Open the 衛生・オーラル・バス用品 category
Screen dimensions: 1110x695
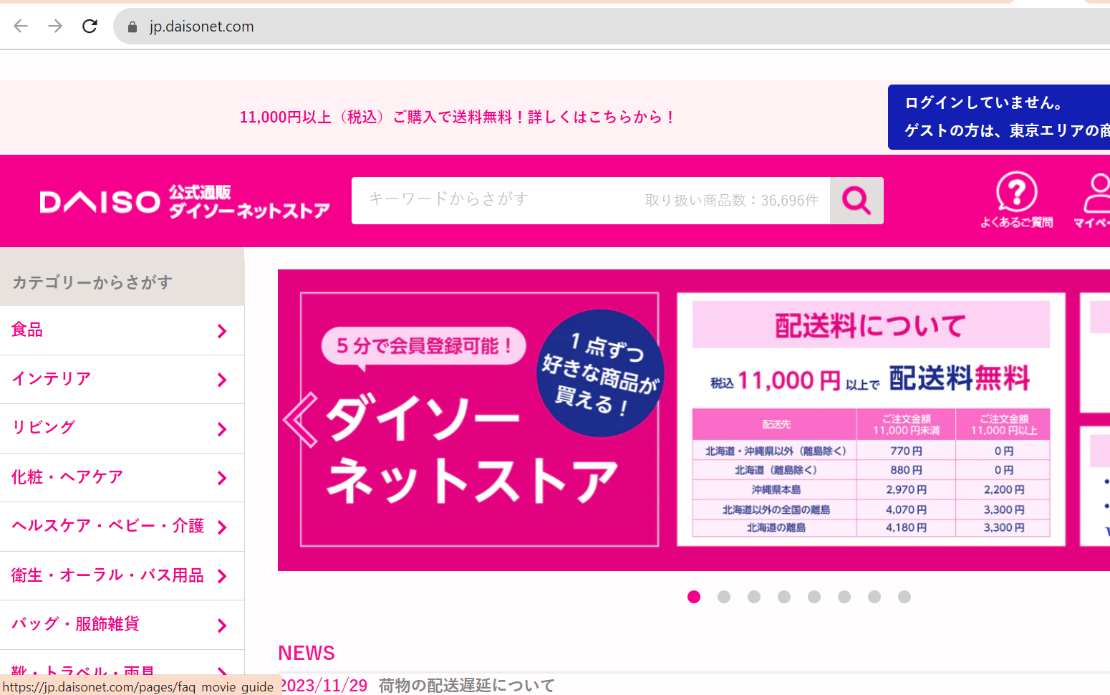pos(122,575)
